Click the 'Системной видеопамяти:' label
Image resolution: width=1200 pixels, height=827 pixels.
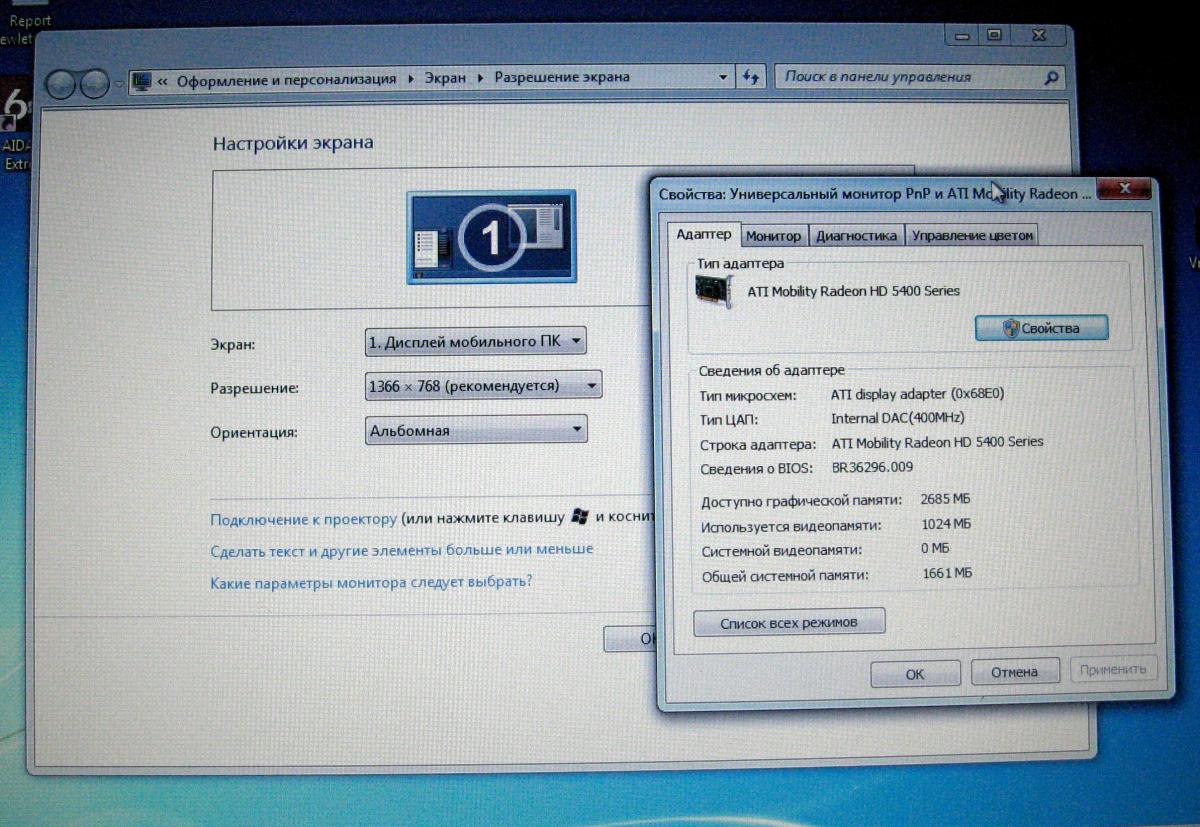click(781, 551)
